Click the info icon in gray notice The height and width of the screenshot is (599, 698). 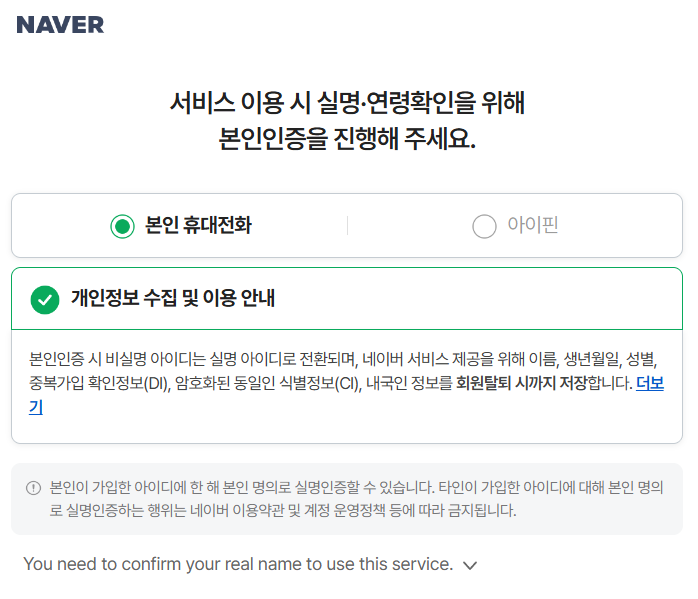(33, 488)
